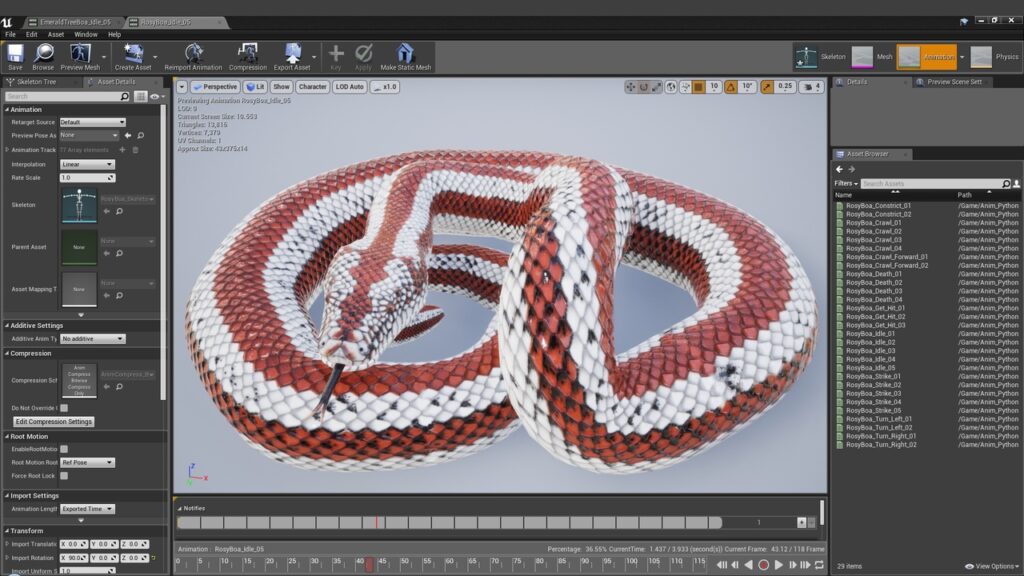Click the Save toolbar icon
The height and width of the screenshot is (576, 1024).
tap(15, 55)
